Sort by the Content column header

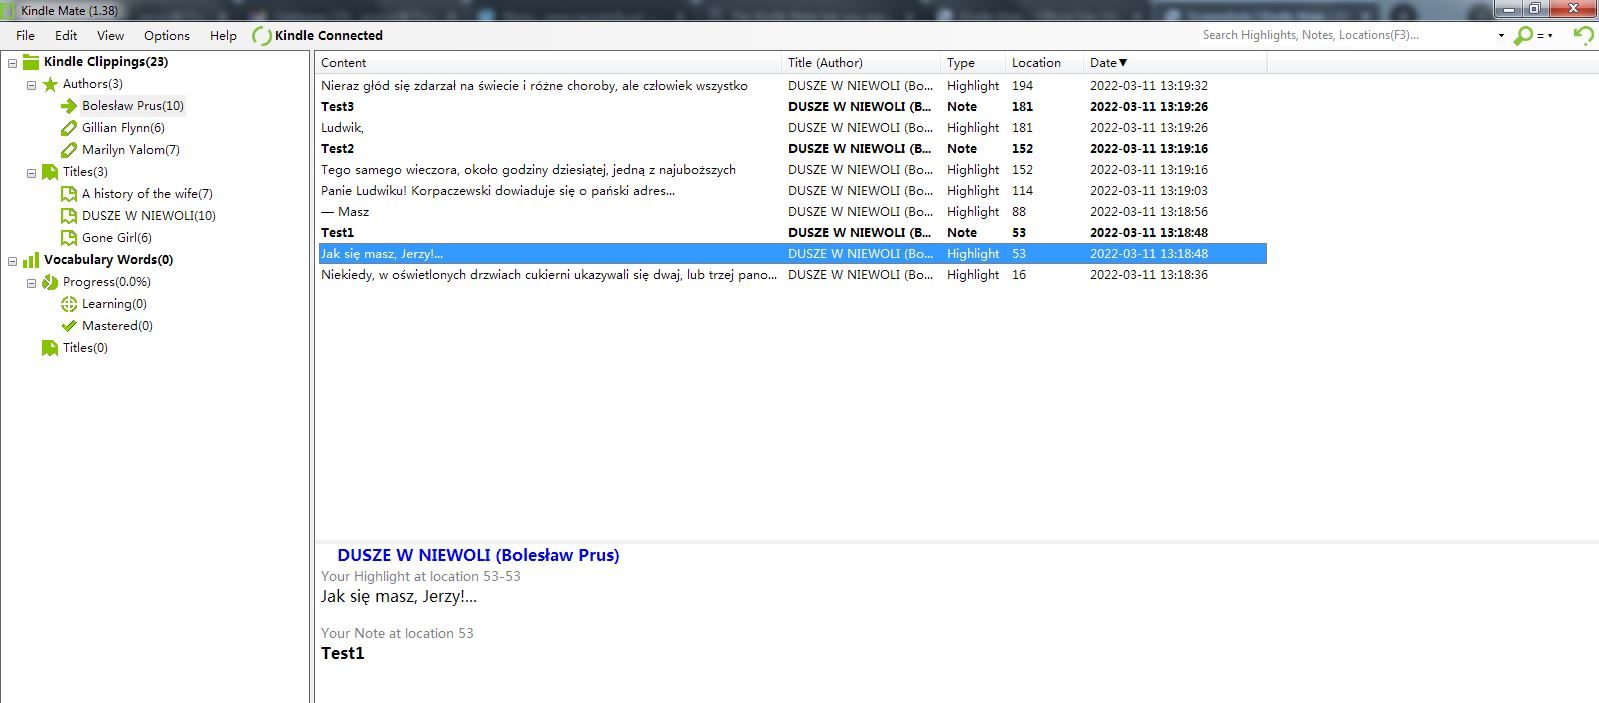pos(548,63)
